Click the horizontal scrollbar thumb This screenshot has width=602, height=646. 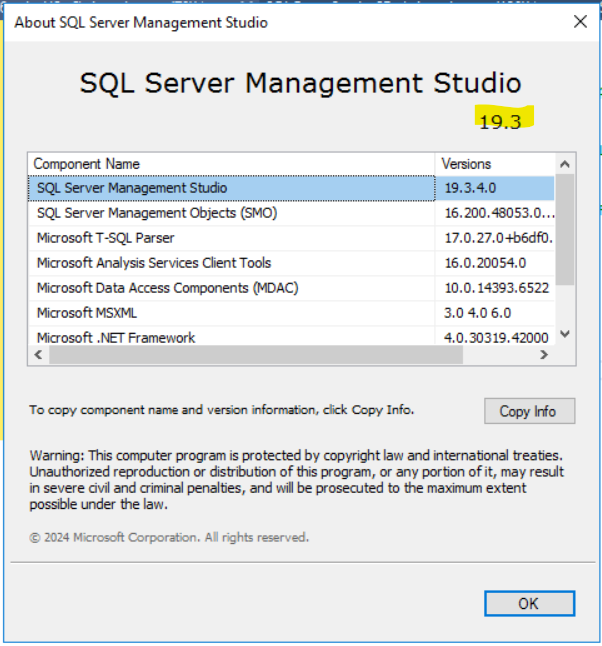(x=256, y=354)
